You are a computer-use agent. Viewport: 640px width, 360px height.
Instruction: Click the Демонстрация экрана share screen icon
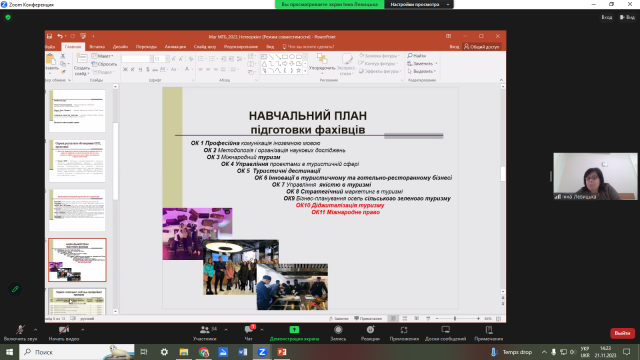[294, 330]
